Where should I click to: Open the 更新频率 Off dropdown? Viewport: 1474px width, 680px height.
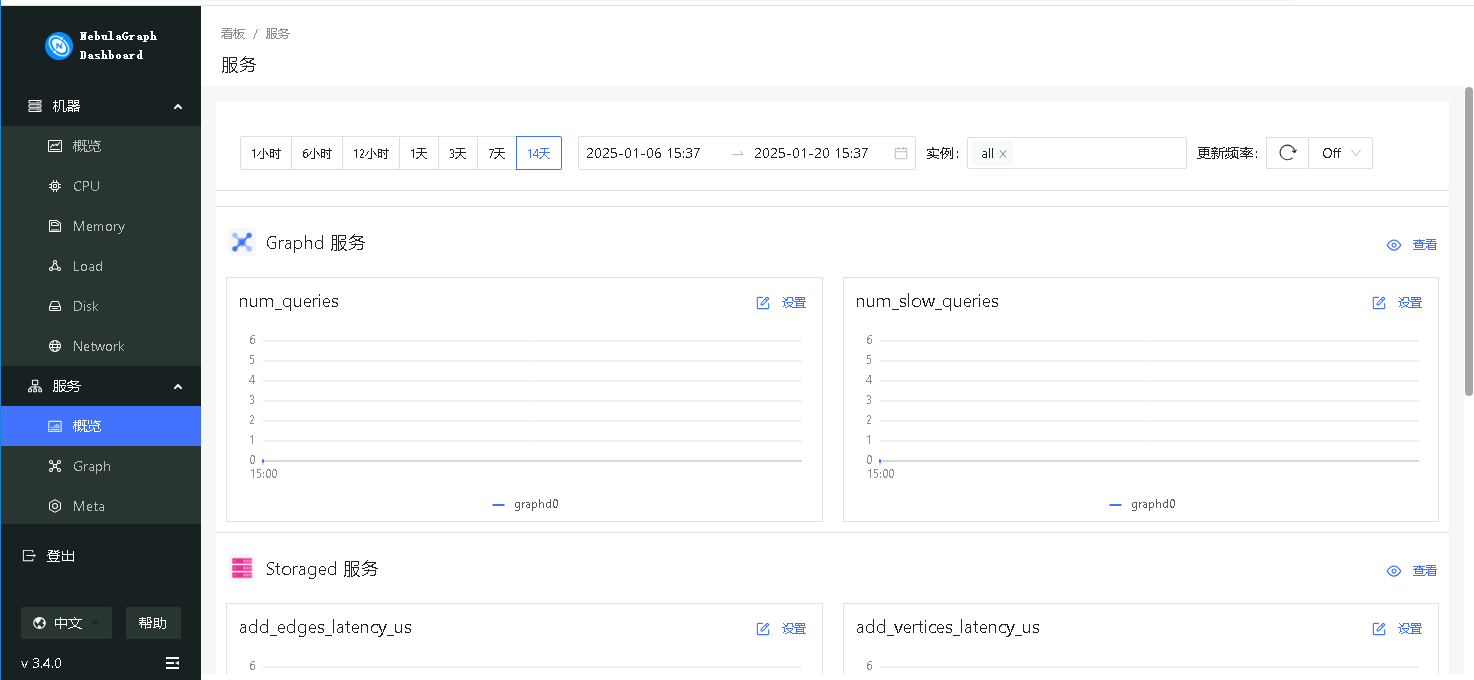(1340, 153)
